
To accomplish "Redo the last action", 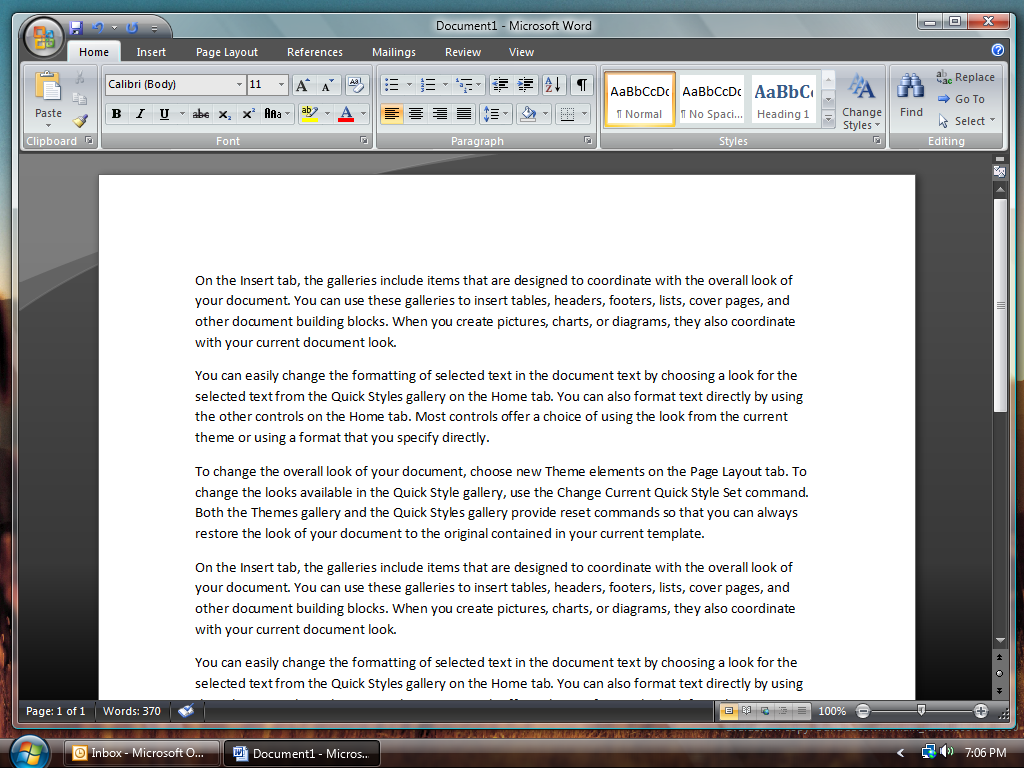I will [x=133, y=27].
